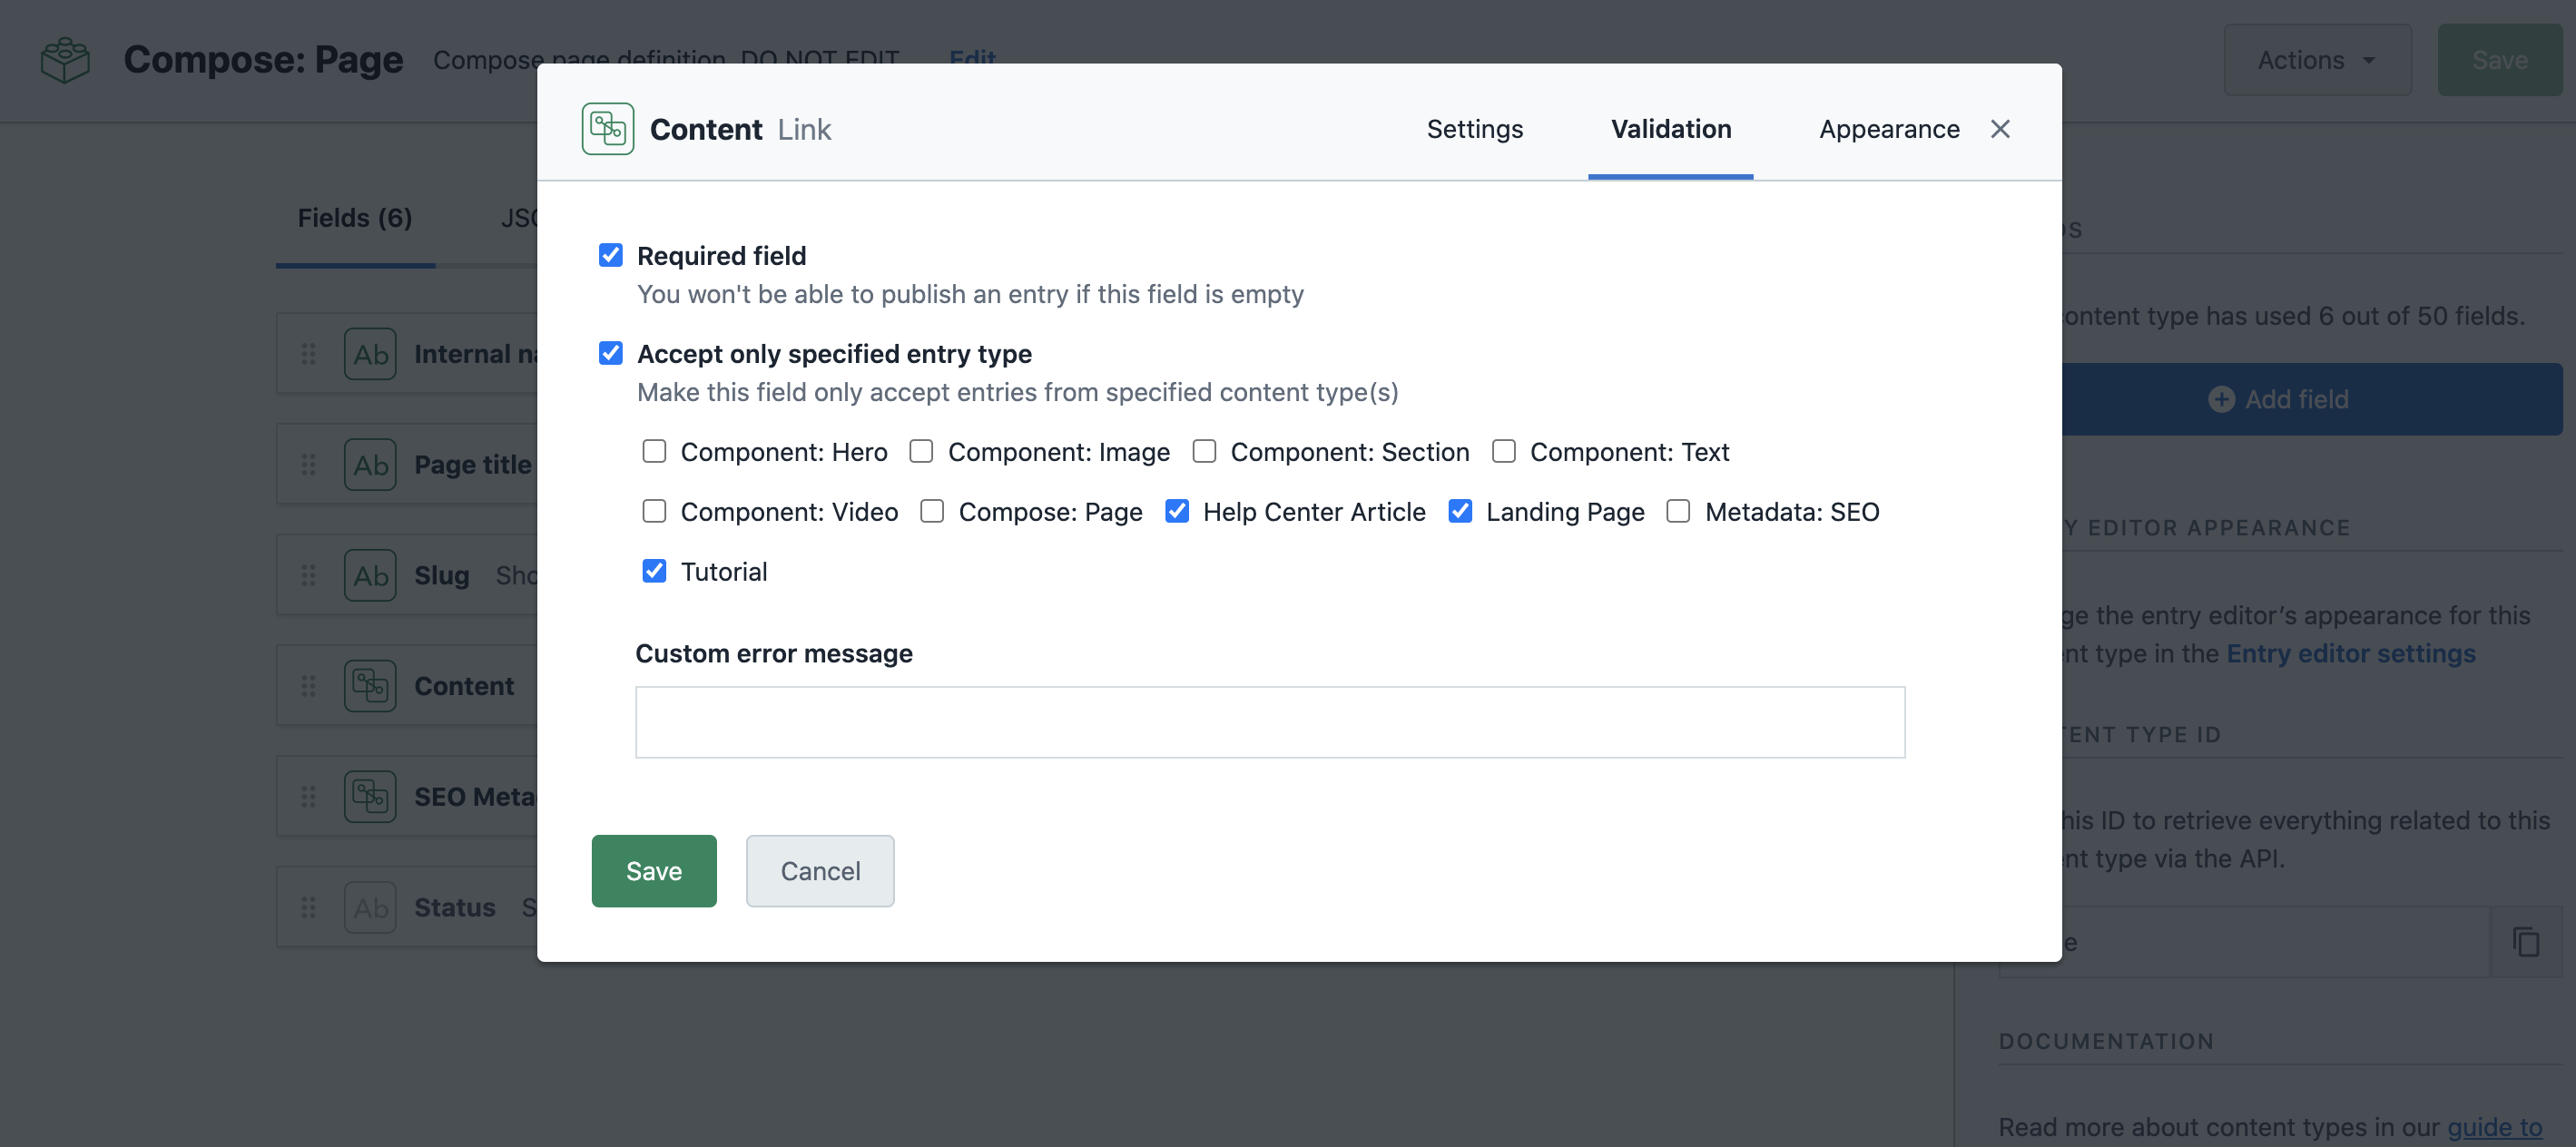Uncheck the Required field checkbox
Screen dimensions: 2576x1147
[610, 256]
